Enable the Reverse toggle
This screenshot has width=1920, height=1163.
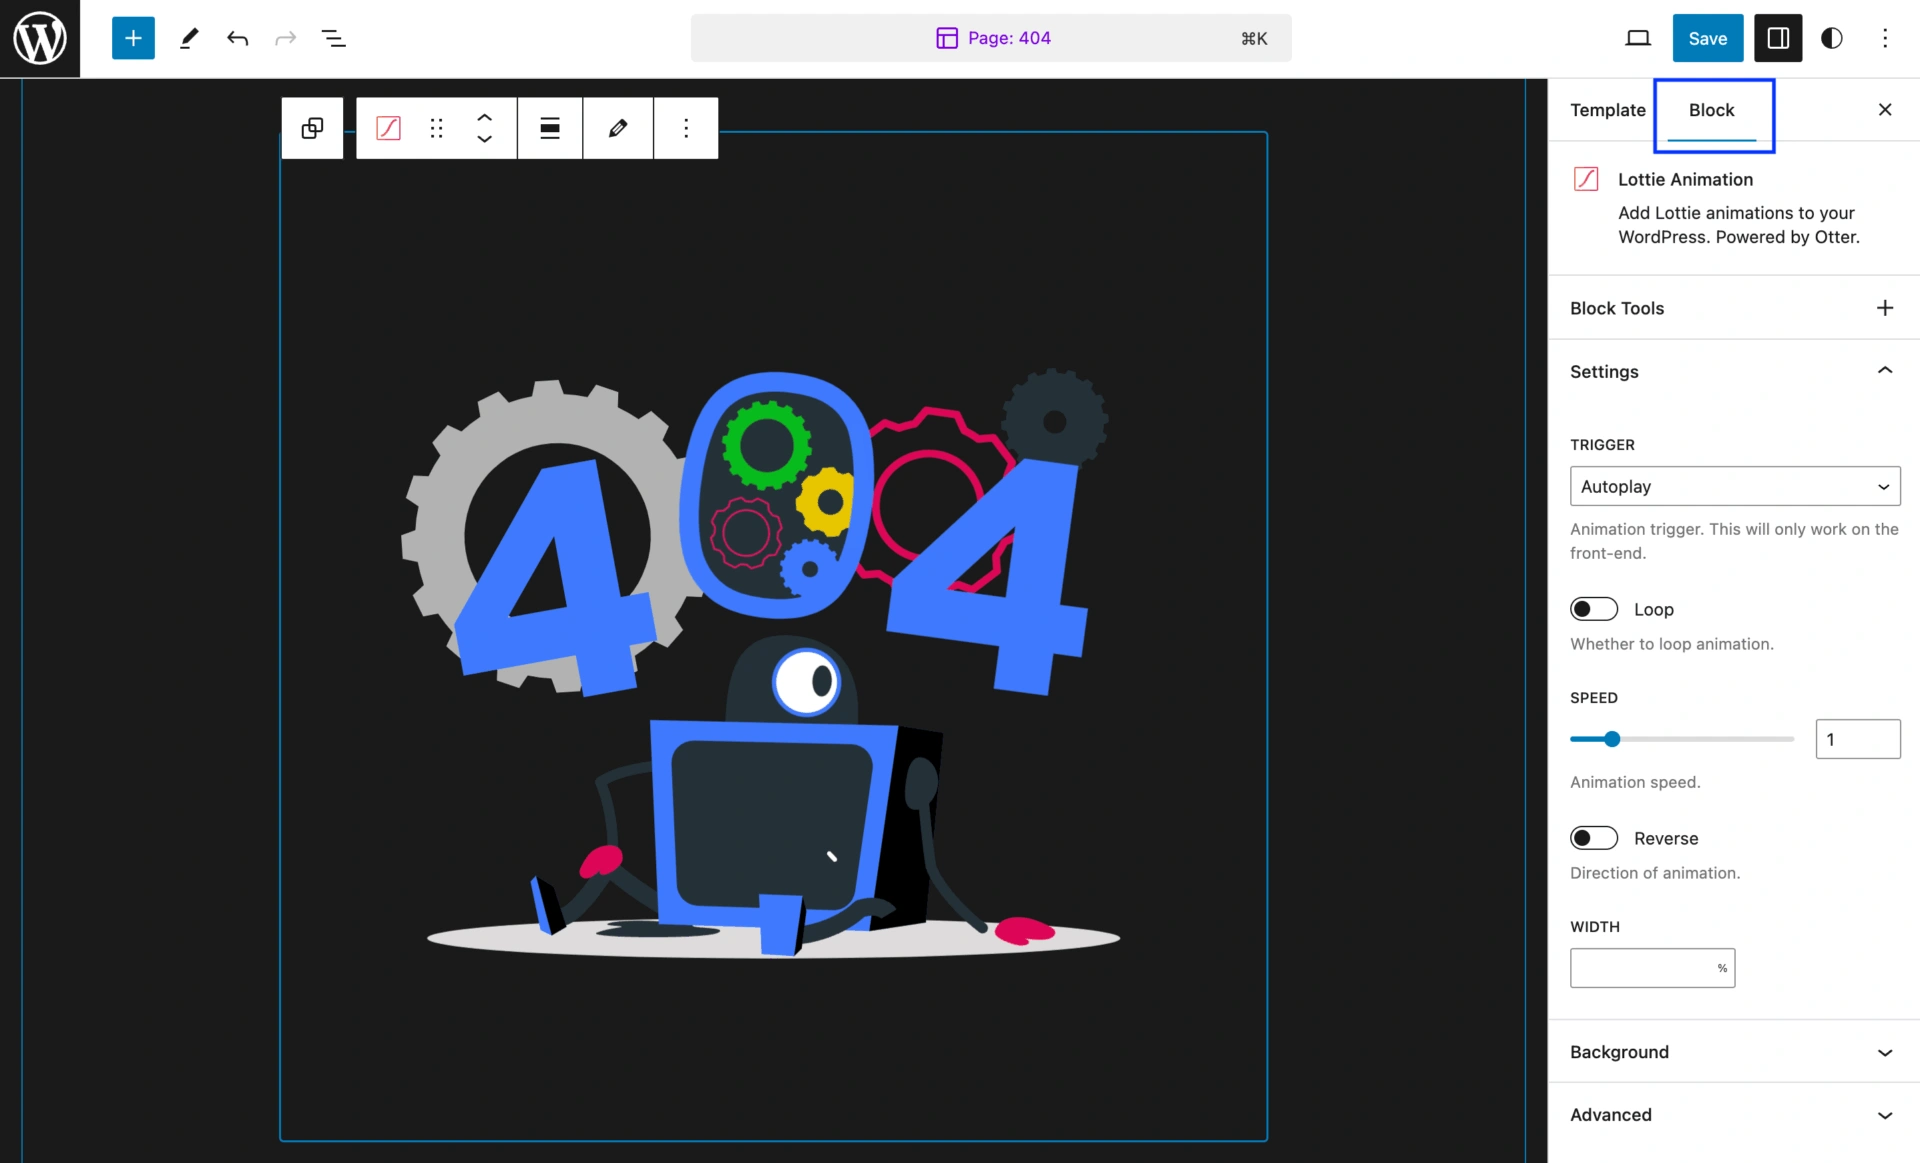[1593, 838]
